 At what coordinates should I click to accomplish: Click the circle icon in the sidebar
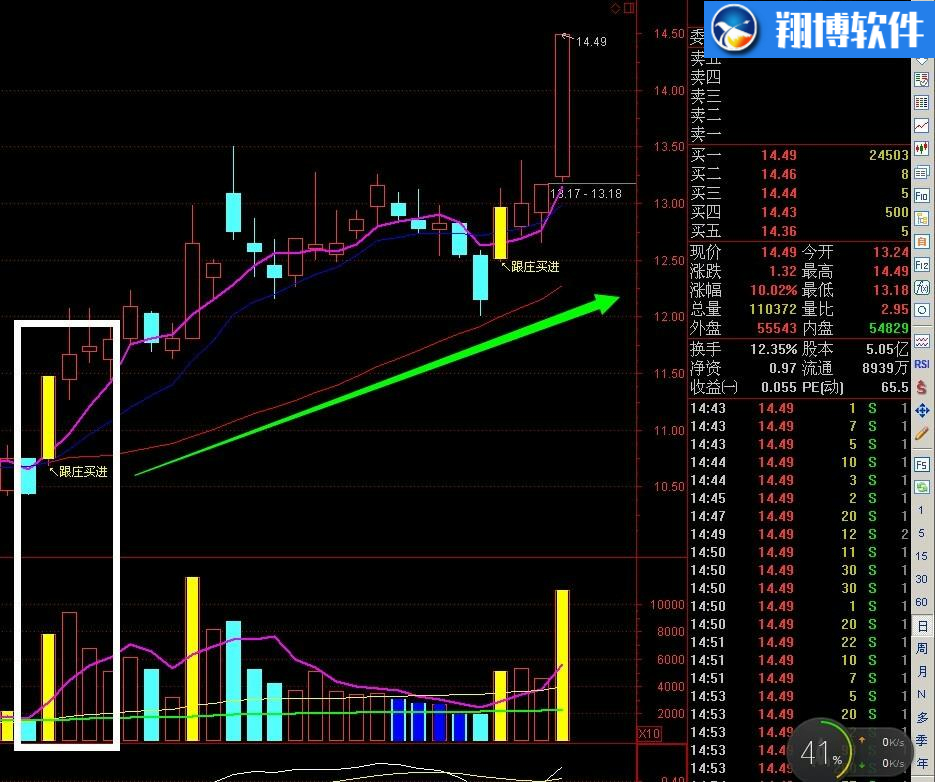[x=921, y=311]
